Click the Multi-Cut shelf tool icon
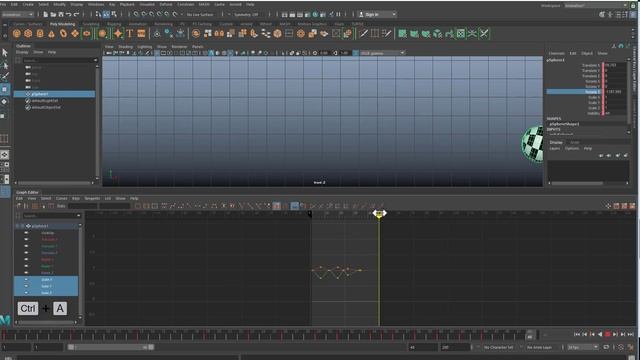This screenshot has height=360, width=640. [364, 34]
